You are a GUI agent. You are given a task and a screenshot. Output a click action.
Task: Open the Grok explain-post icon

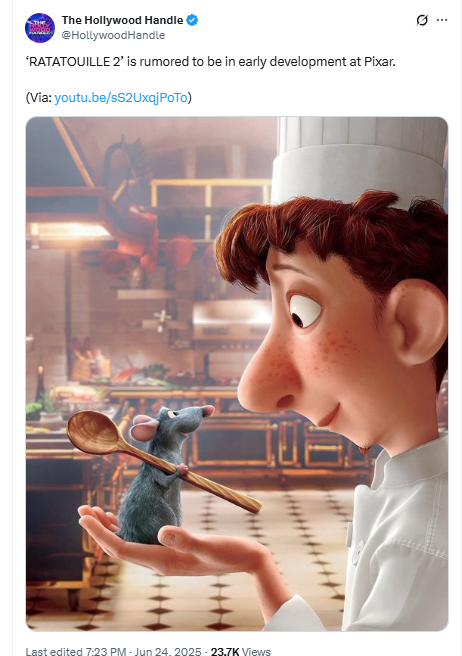(422, 20)
